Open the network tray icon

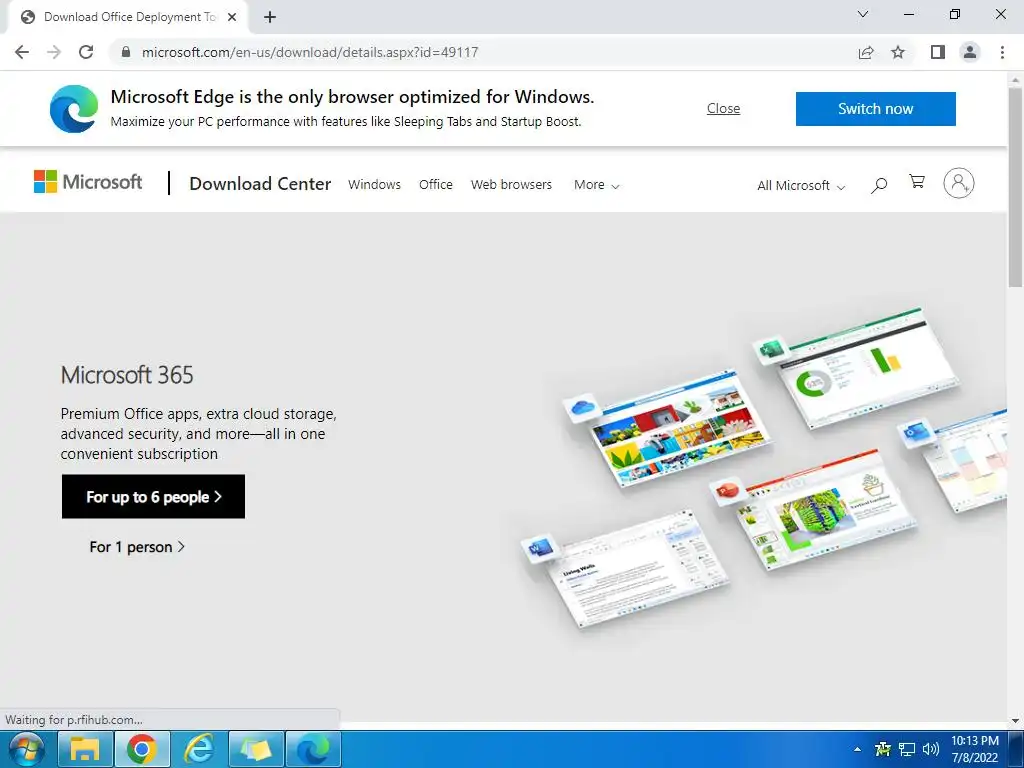point(907,749)
